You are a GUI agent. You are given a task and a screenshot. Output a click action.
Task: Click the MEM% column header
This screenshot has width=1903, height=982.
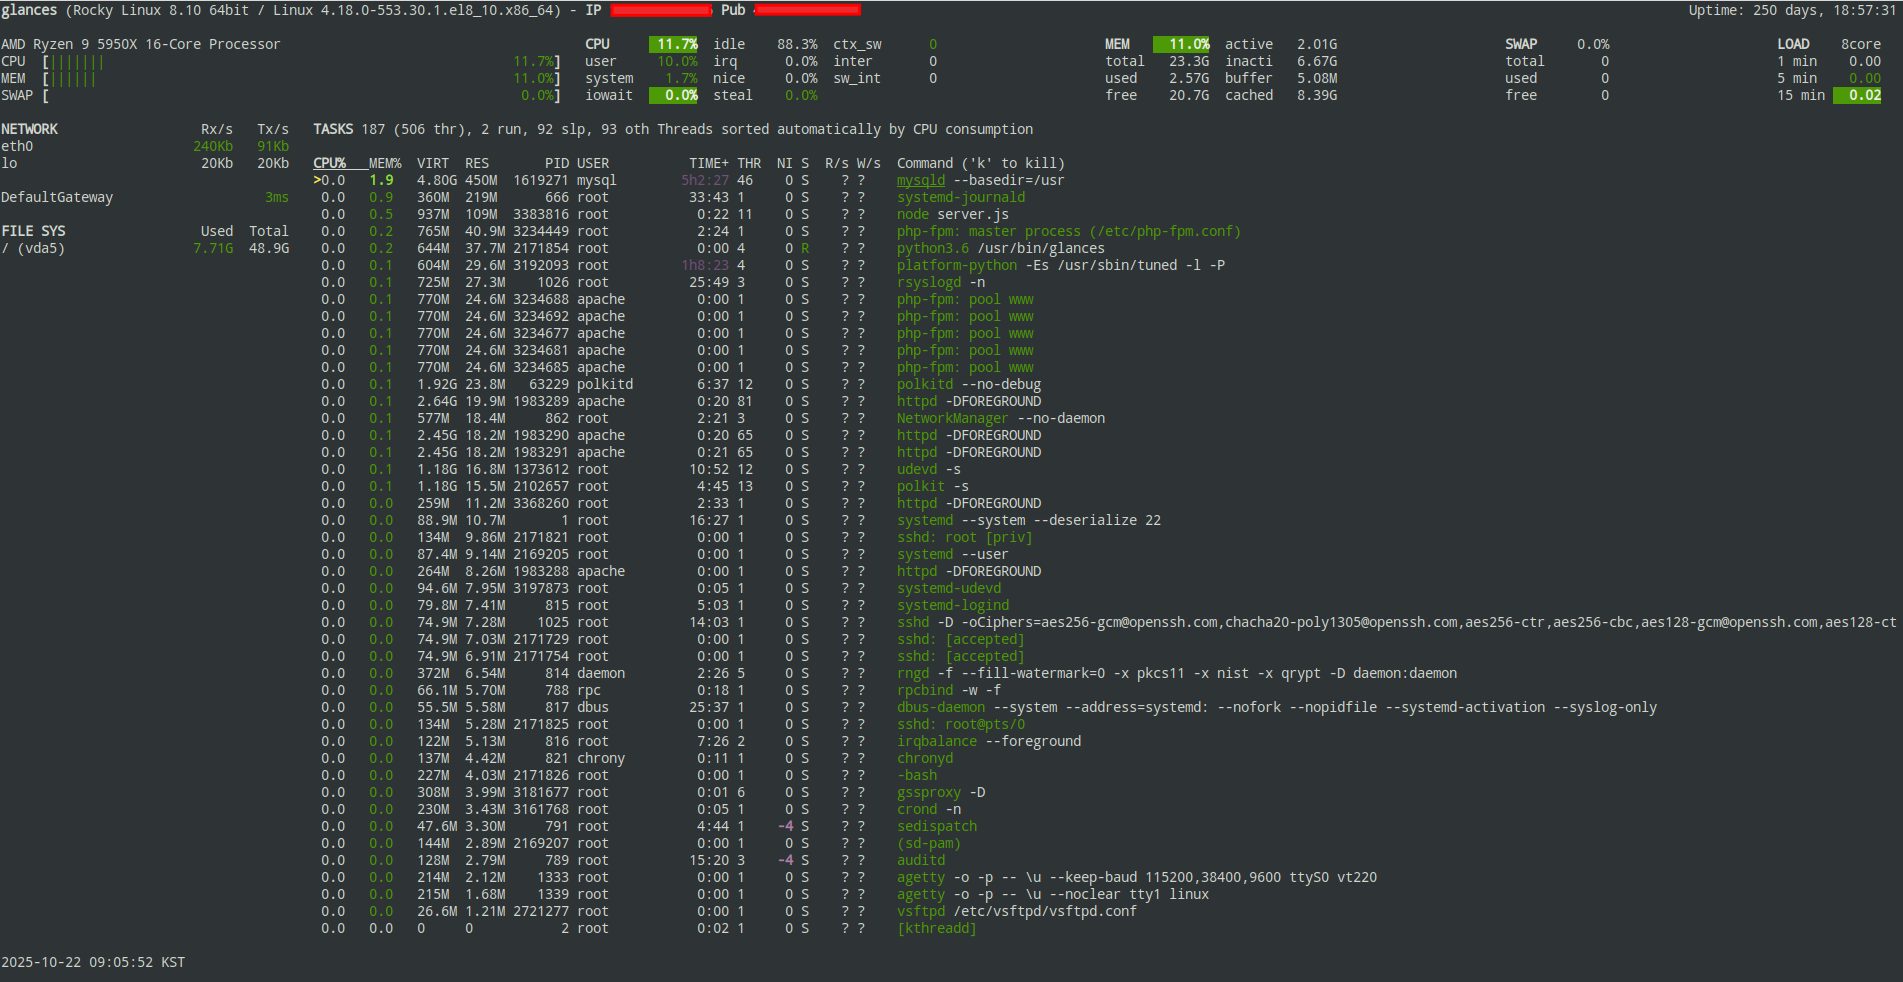tap(384, 163)
